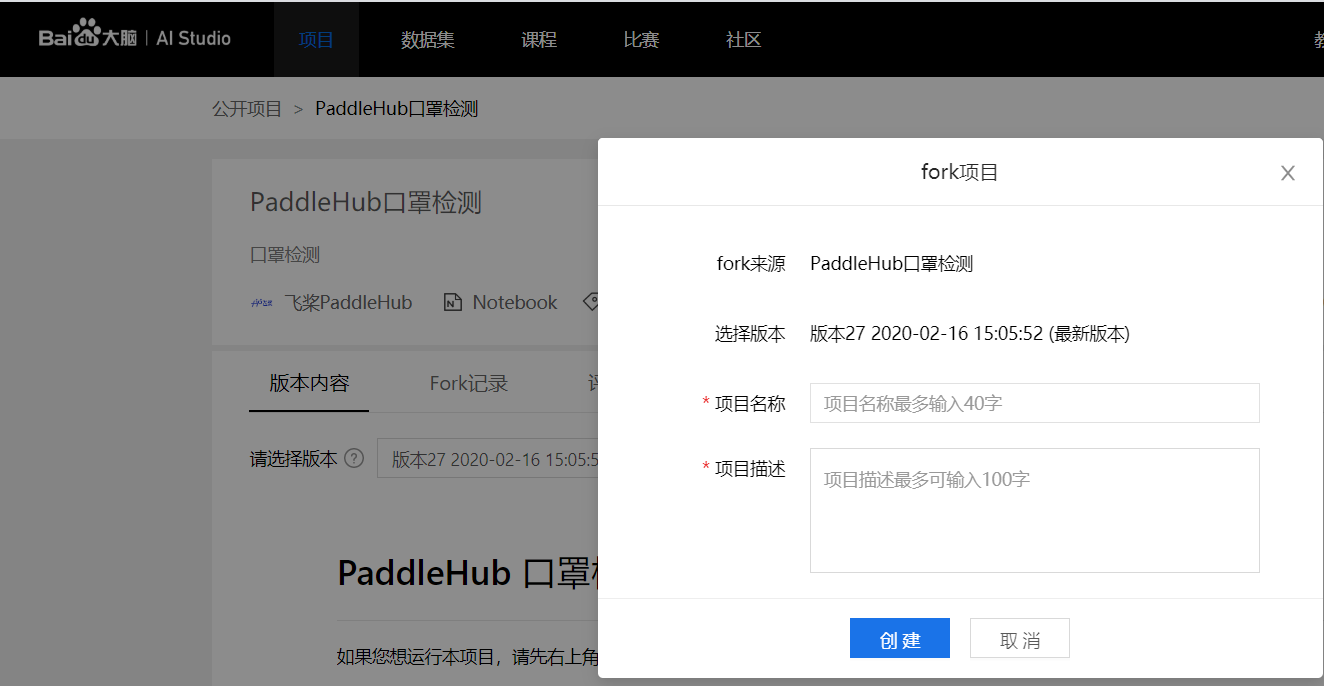Focus the 项目名称 input field
The width and height of the screenshot is (1324, 686).
click(x=1035, y=403)
